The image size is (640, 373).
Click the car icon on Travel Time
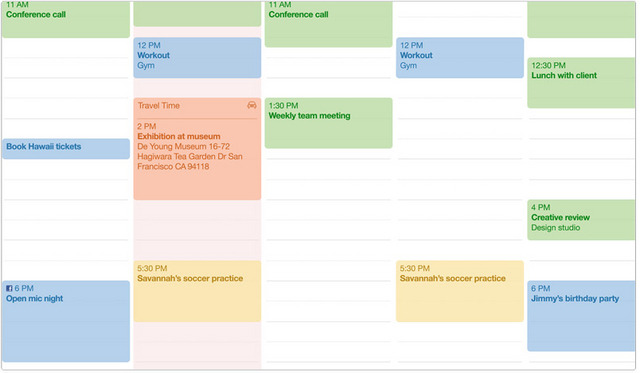point(252,105)
